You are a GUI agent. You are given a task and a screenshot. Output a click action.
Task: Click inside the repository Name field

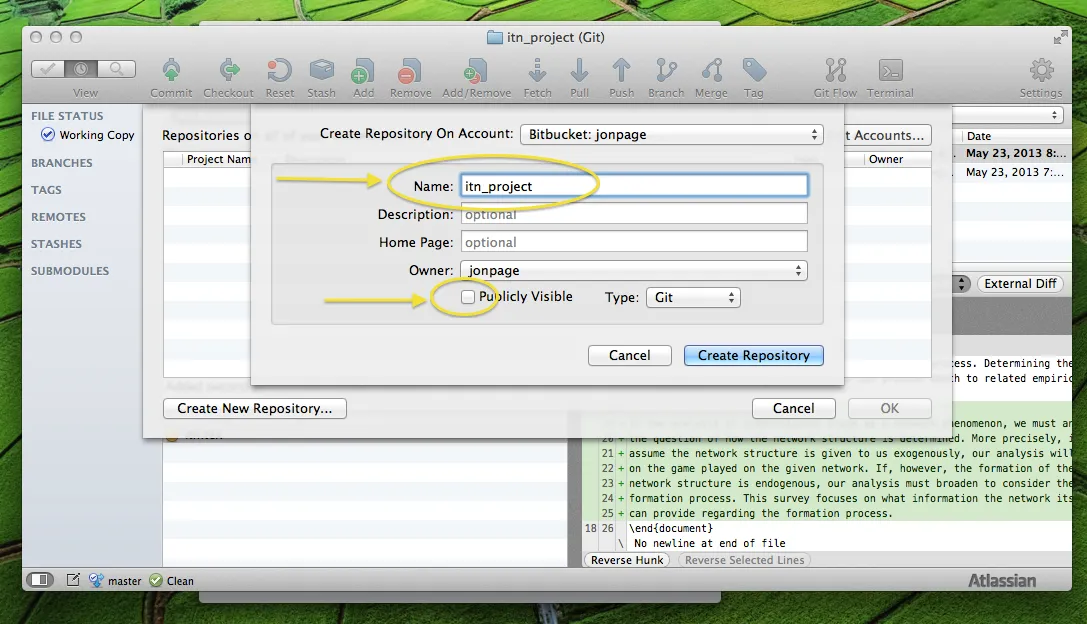(x=633, y=186)
